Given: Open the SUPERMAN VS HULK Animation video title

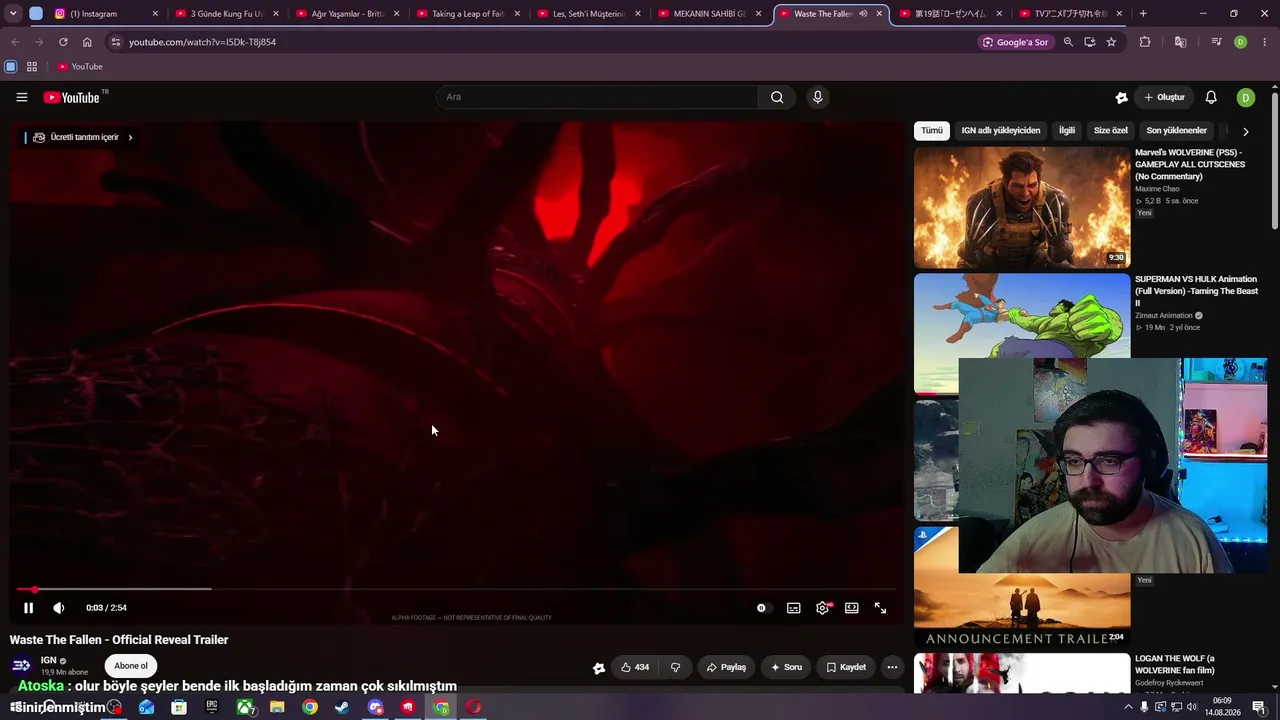Looking at the screenshot, I should pyautogui.click(x=1196, y=291).
